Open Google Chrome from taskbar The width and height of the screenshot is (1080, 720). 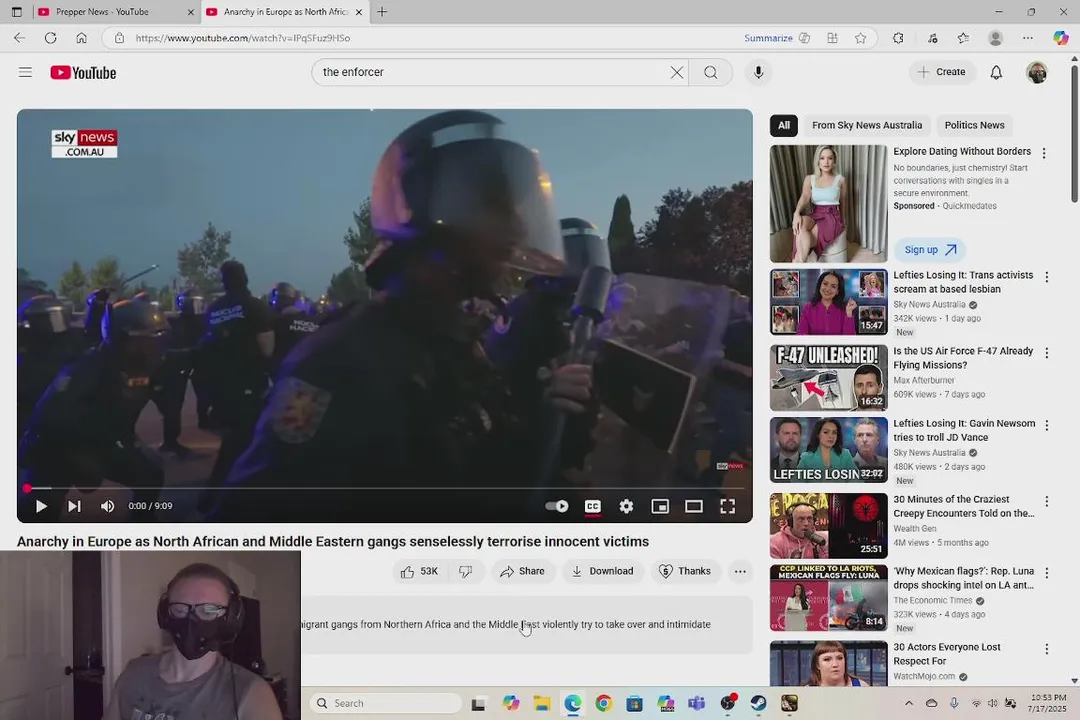tap(603, 703)
